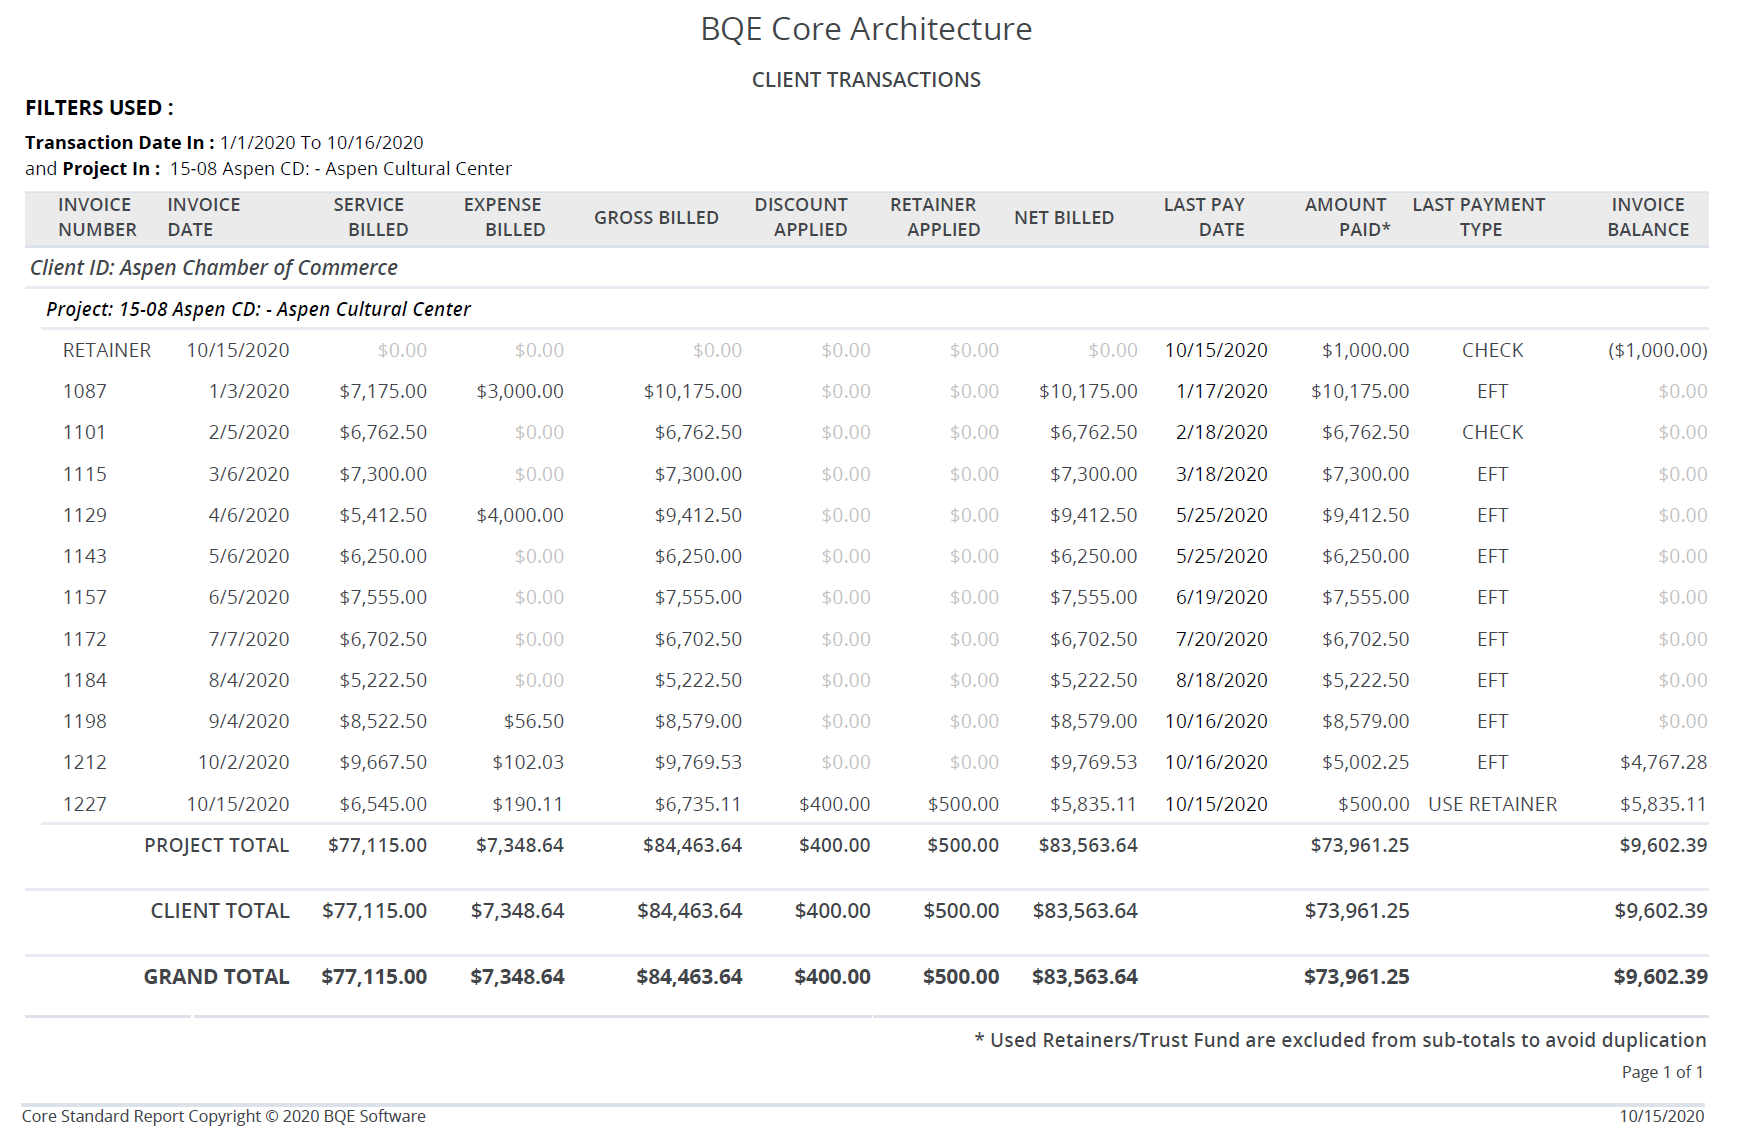
Task: Select invoice number 1157
Action: (x=85, y=598)
